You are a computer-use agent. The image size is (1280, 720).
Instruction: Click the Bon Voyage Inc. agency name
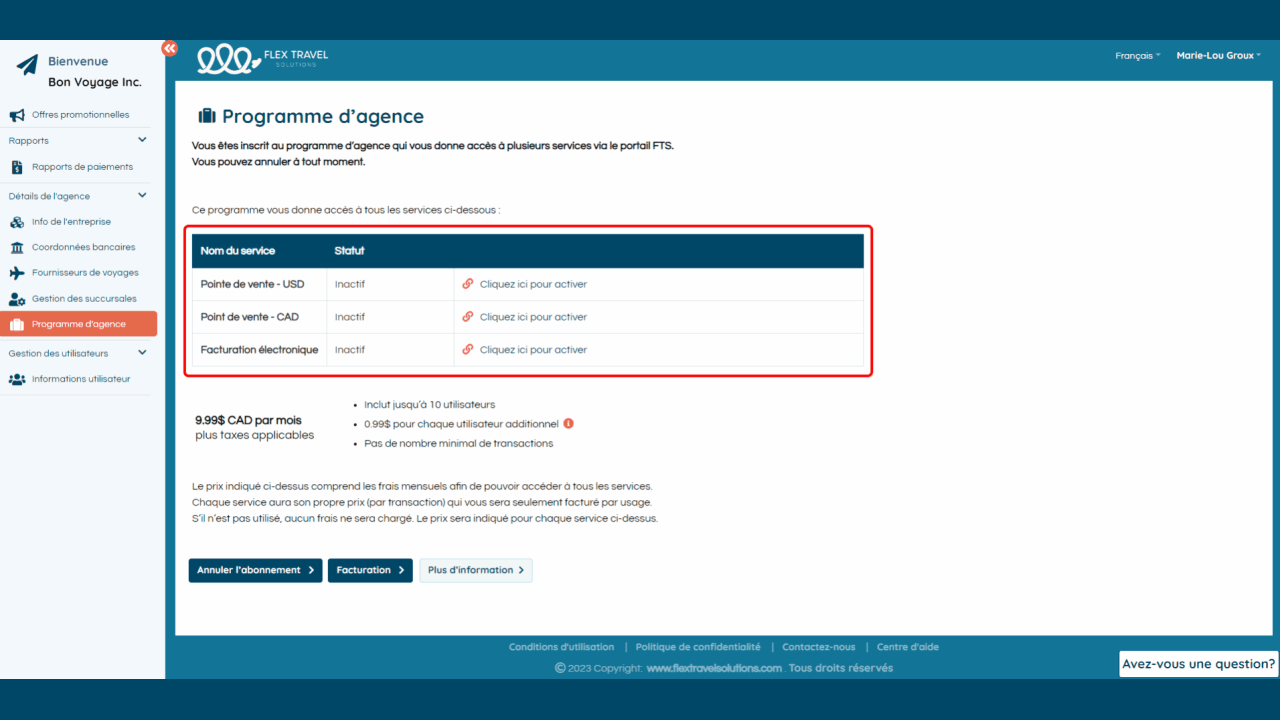(x=95, y=82)
